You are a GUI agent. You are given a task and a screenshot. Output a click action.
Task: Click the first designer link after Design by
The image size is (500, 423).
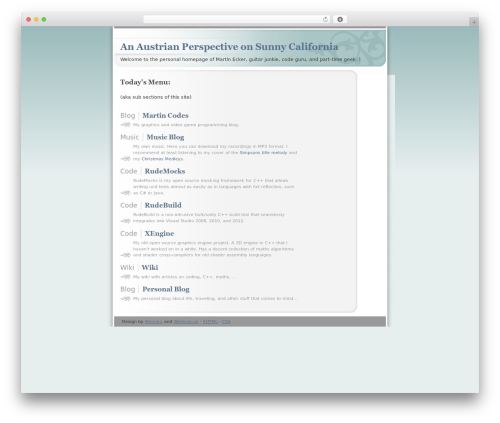point(154,322)
